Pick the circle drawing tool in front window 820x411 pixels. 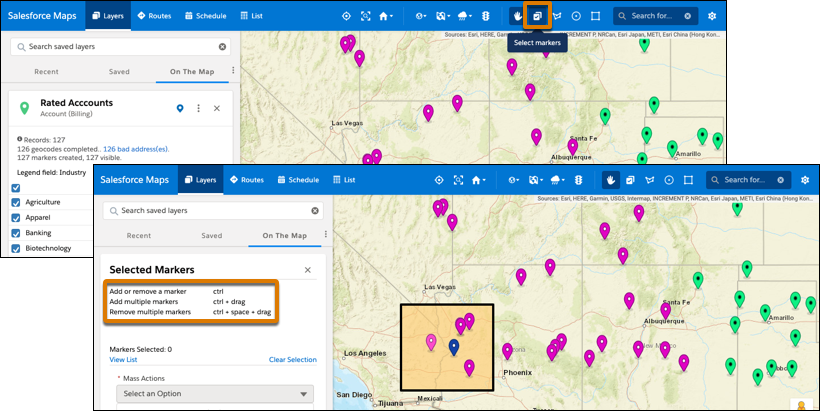pos(669,180)
